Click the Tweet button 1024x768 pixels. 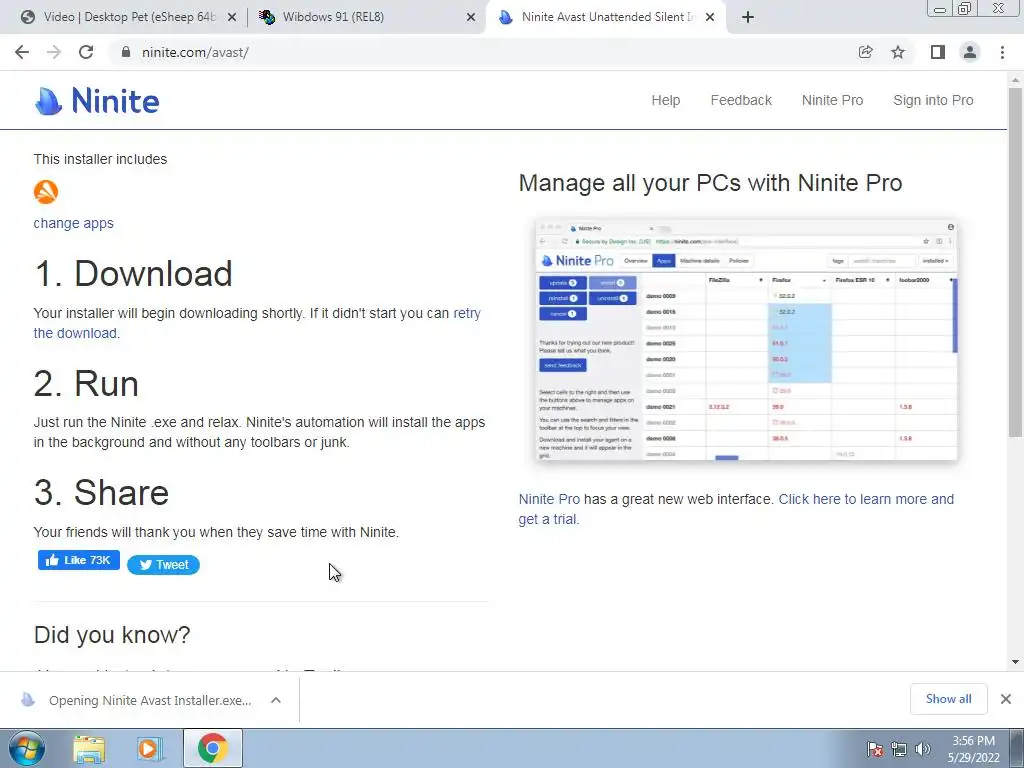pos(163,565)
